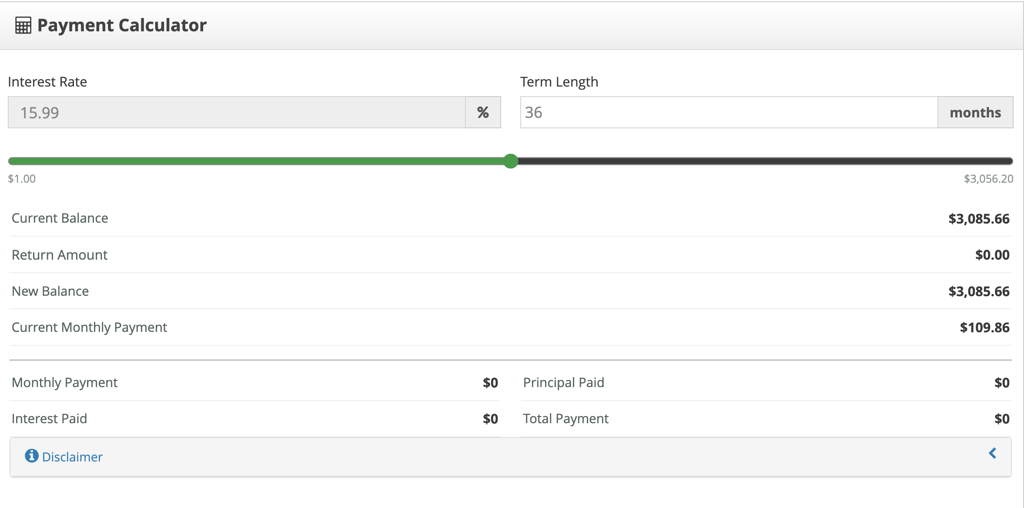Screen dimensions: 1024x508
Task: Click the Payment Calculator heading text
Action: click(x=121, y=25)
